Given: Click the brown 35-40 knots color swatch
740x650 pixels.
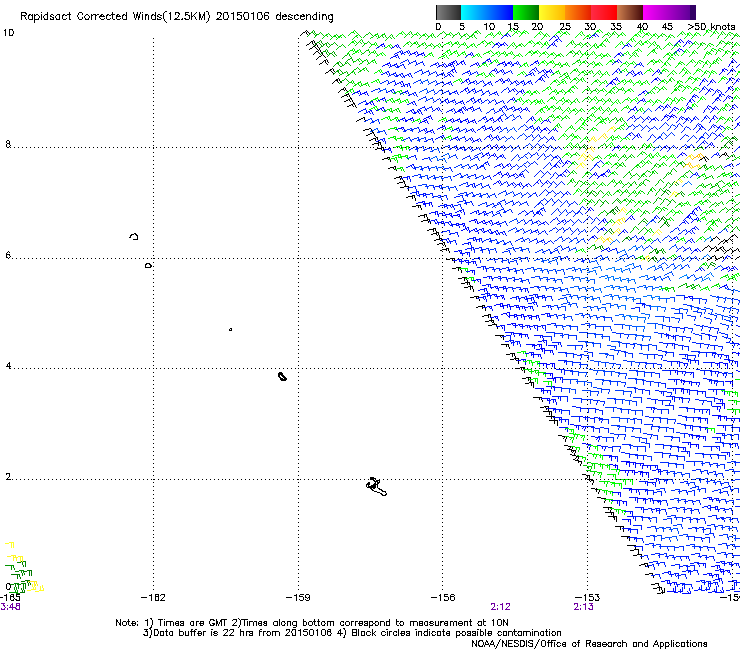Looking at the screenshot, I should click(x=630, y=12).
